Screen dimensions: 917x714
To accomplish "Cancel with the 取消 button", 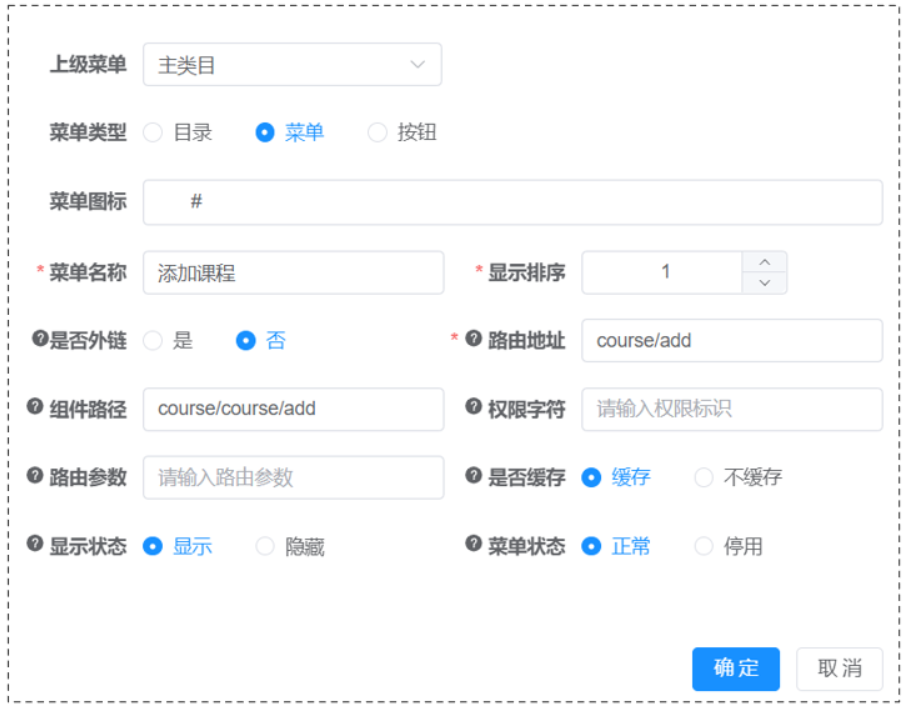I will tap(839, 669).
